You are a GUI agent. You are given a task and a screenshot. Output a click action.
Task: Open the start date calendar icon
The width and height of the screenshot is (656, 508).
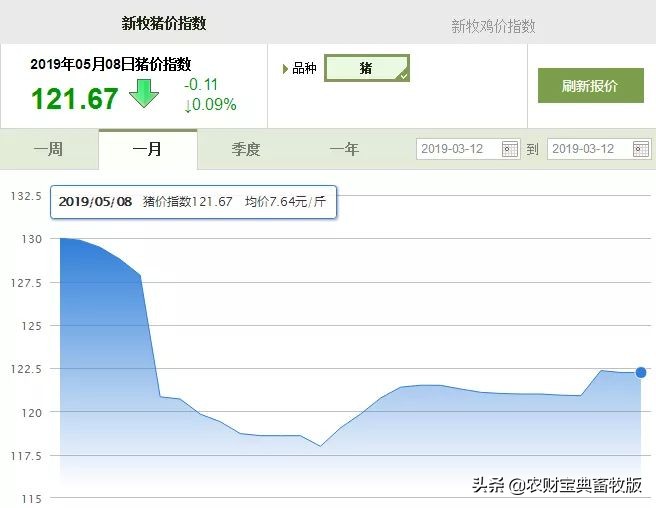click(510, 149)
